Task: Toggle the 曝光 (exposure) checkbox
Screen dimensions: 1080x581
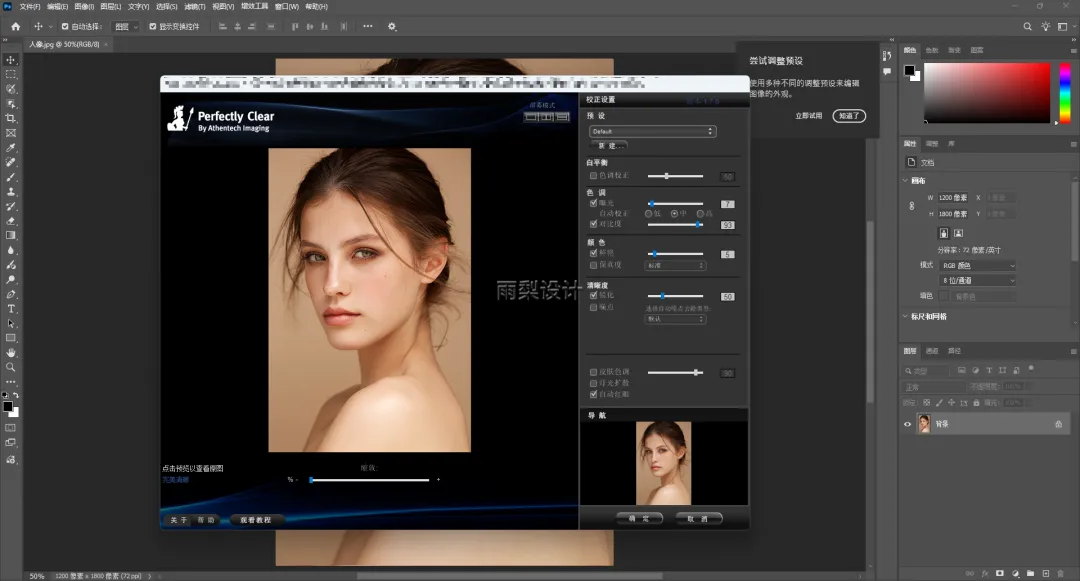Action: [x=594, y=203]
